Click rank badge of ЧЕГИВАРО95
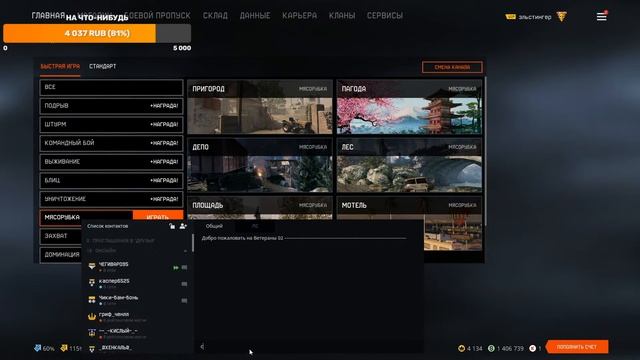This screenshot has width=640, height=360. (92, 267)
